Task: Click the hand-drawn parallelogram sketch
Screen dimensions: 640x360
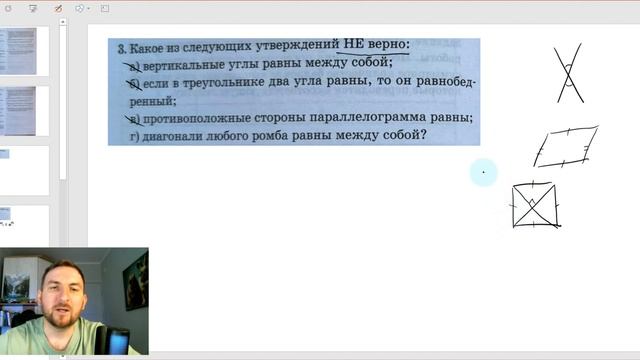Action: coord(566,147)
